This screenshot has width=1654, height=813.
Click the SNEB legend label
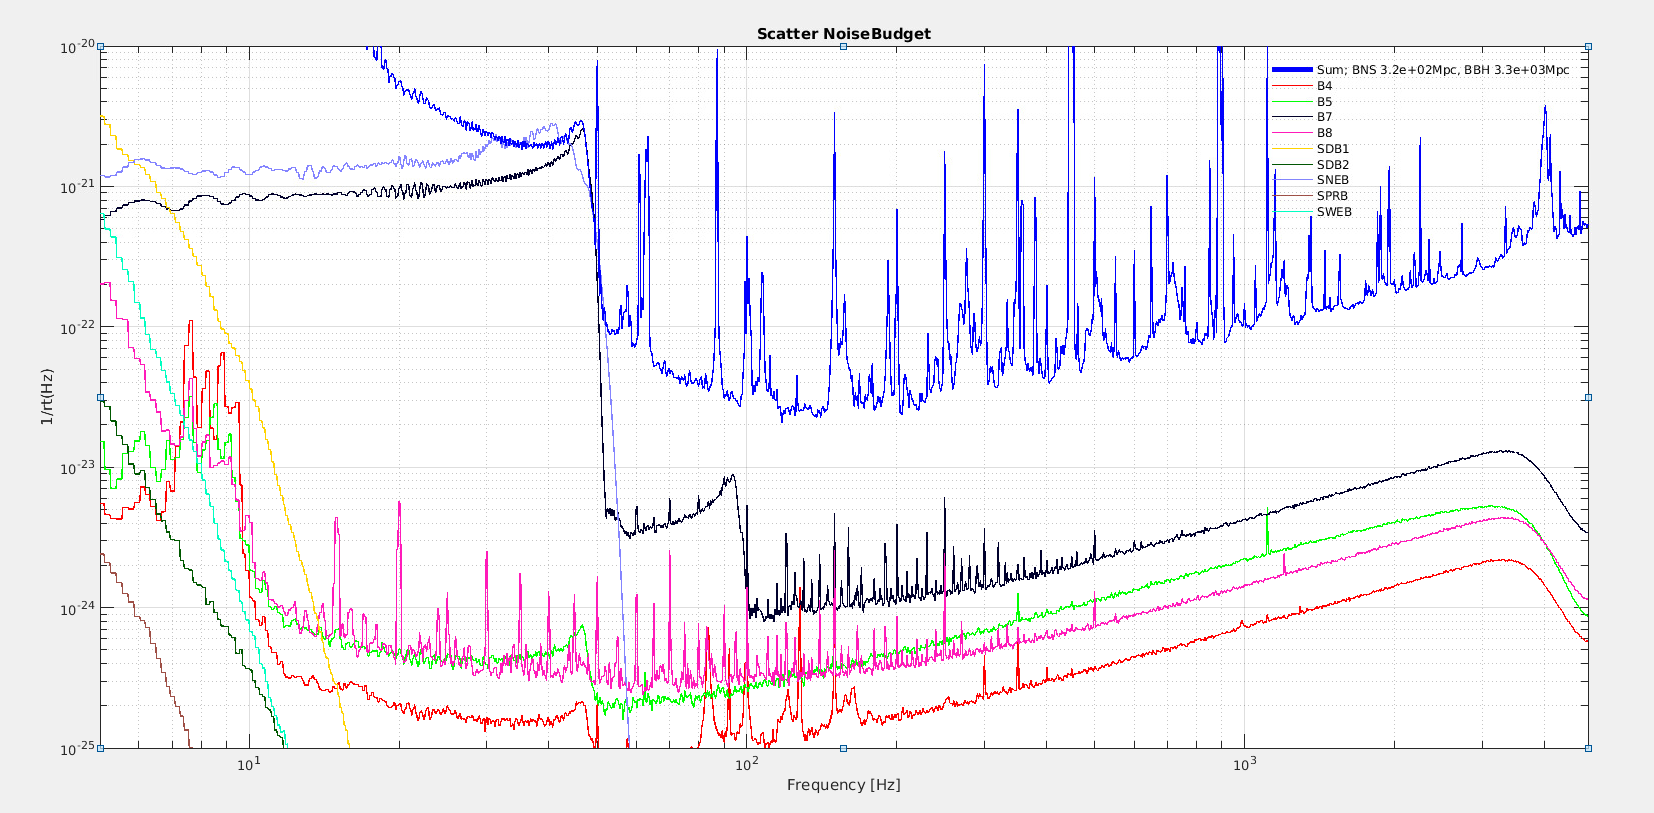(x=1332, y=180)
